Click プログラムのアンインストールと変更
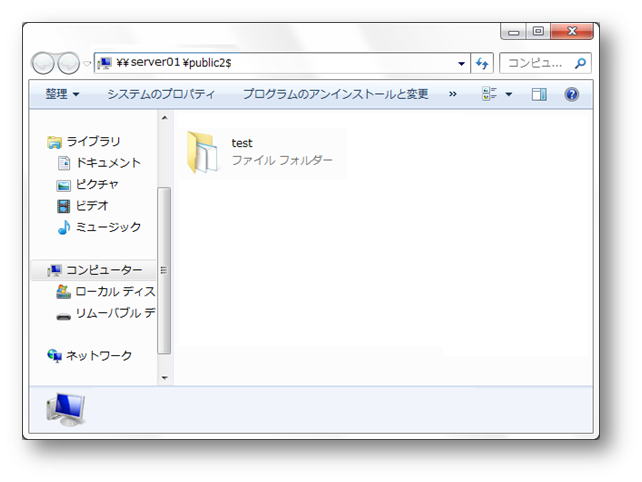The image size is (642, 482). coord(335,94)
